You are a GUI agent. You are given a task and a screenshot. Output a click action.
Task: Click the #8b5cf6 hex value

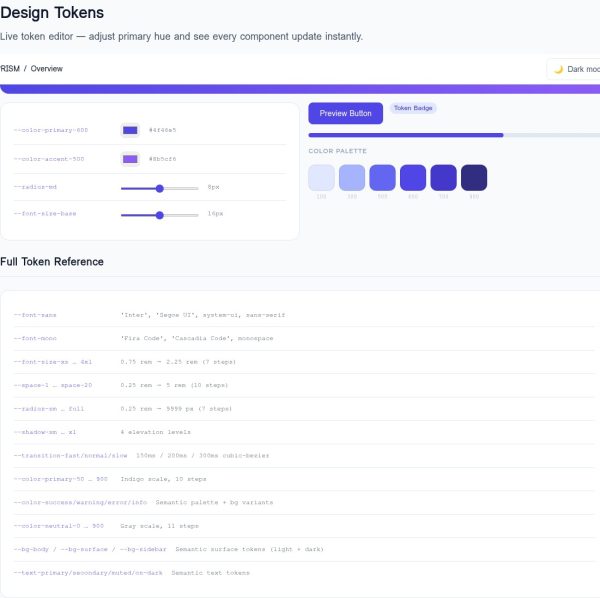pos(163,159)
